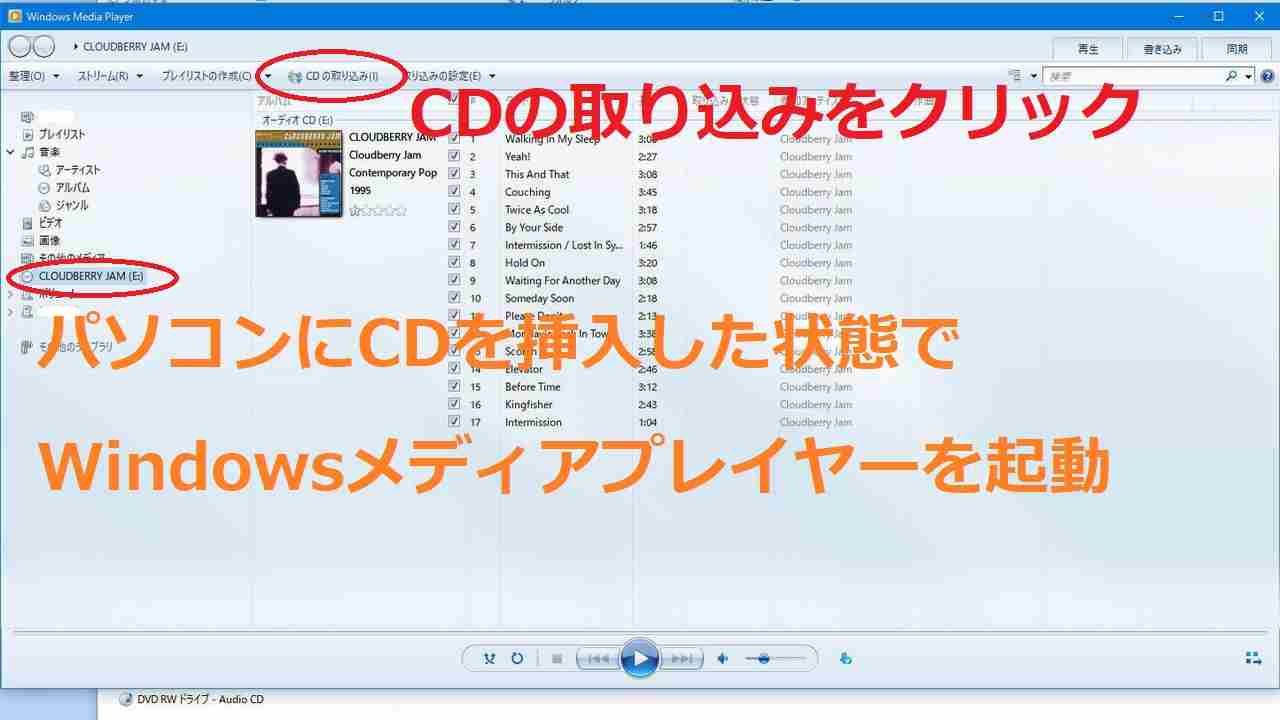The height and width of the screenshot is (720, 1280).
Task: Uncheck track 5 Twice As Cool checkbox
Action: tap(454, 210)
